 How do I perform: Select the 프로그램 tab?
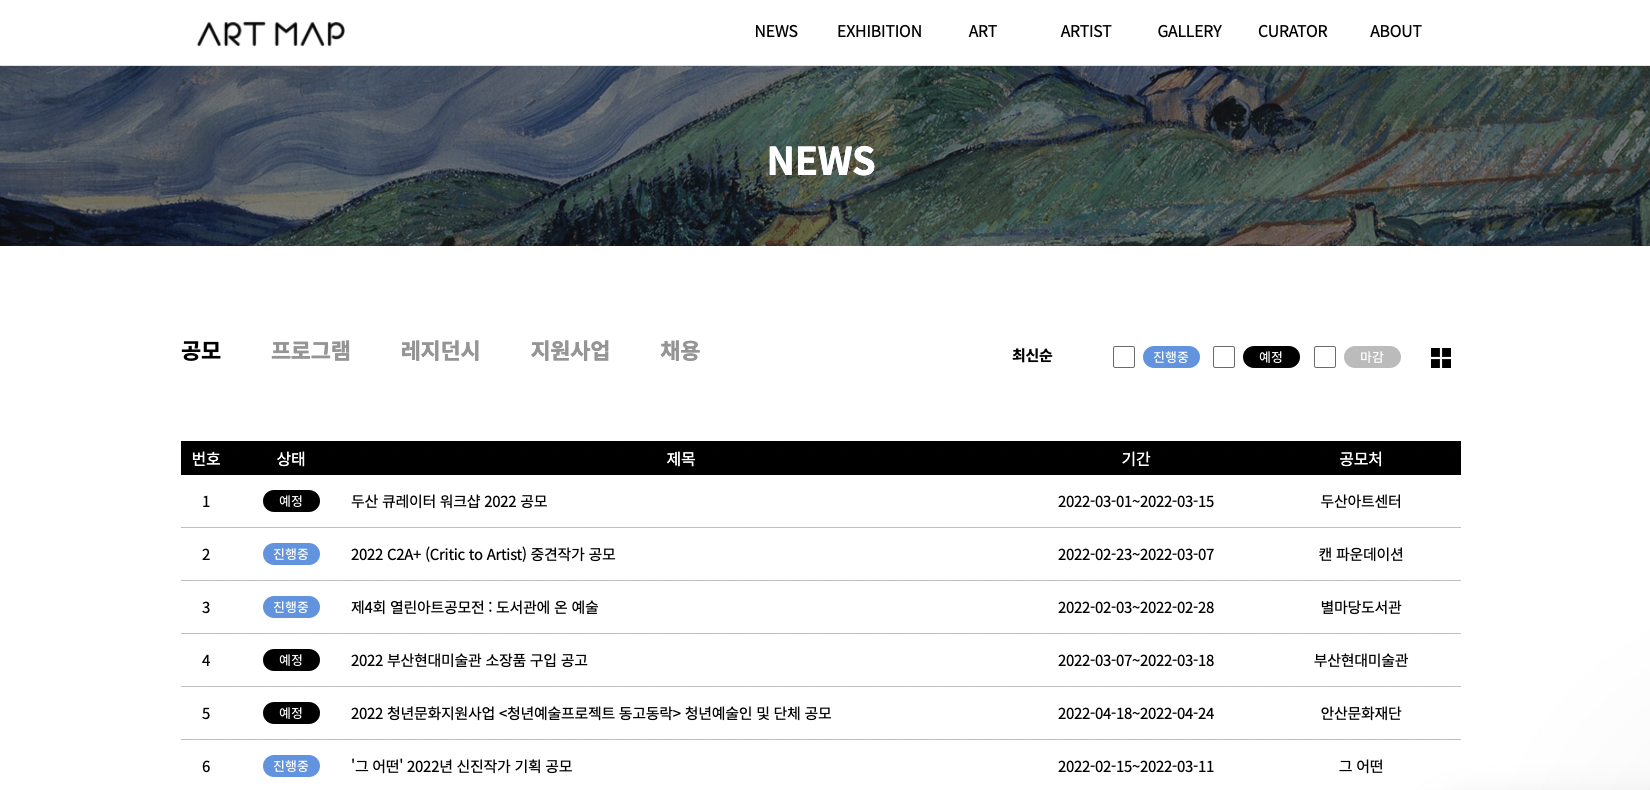311,351
